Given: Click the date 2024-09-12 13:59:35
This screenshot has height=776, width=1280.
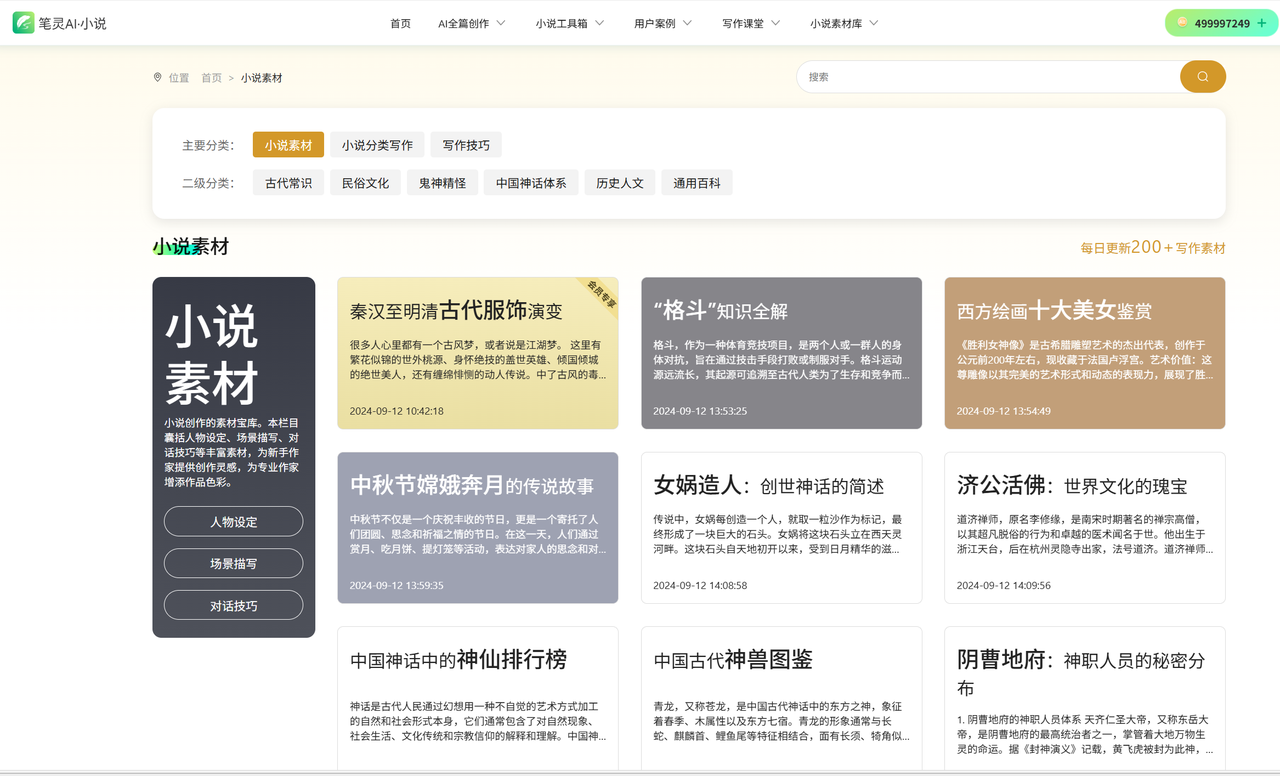Looking at the screenshot, I should point(397,586).
